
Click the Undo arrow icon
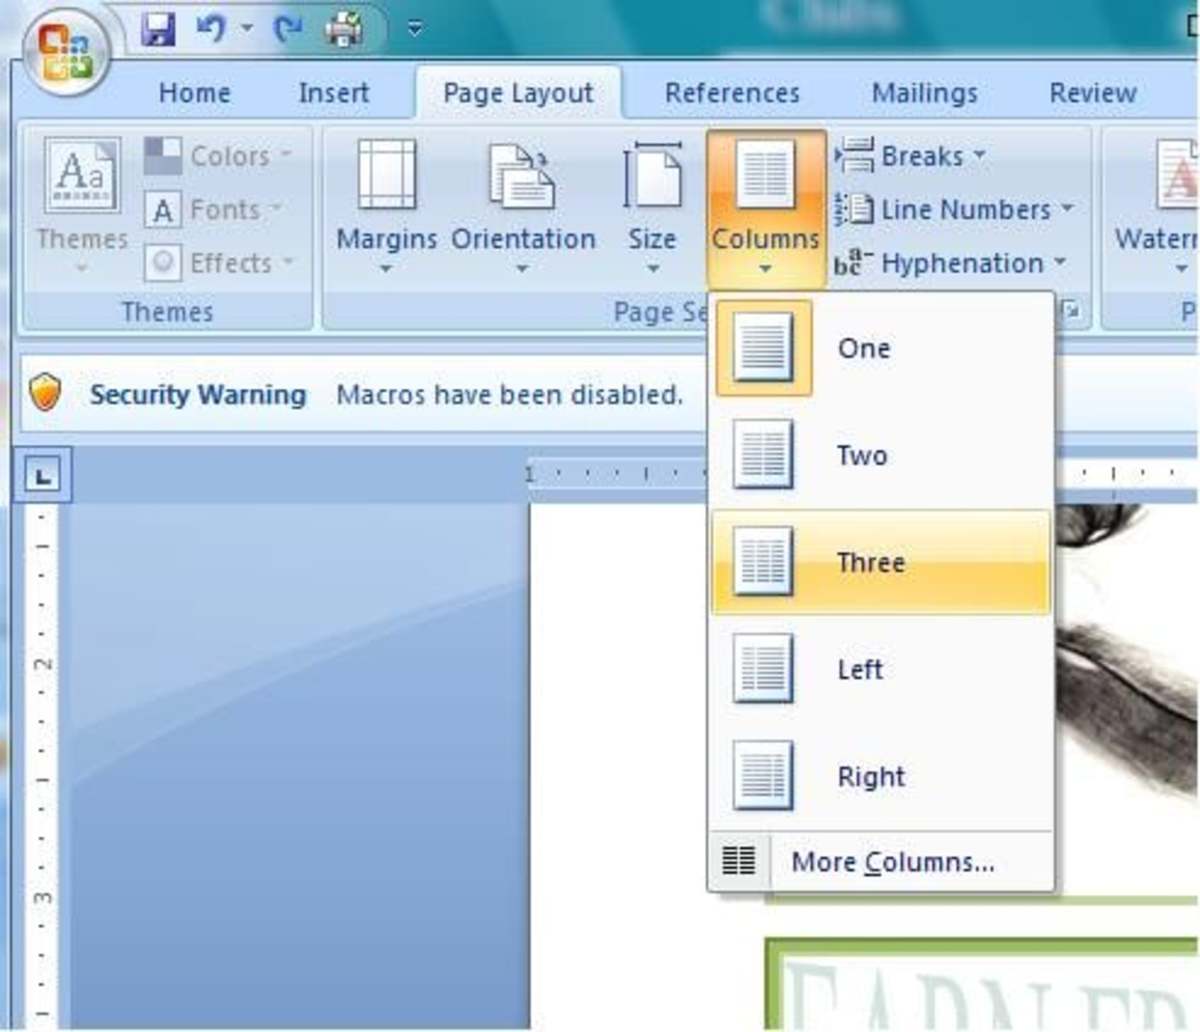click(x=211, y=29)
